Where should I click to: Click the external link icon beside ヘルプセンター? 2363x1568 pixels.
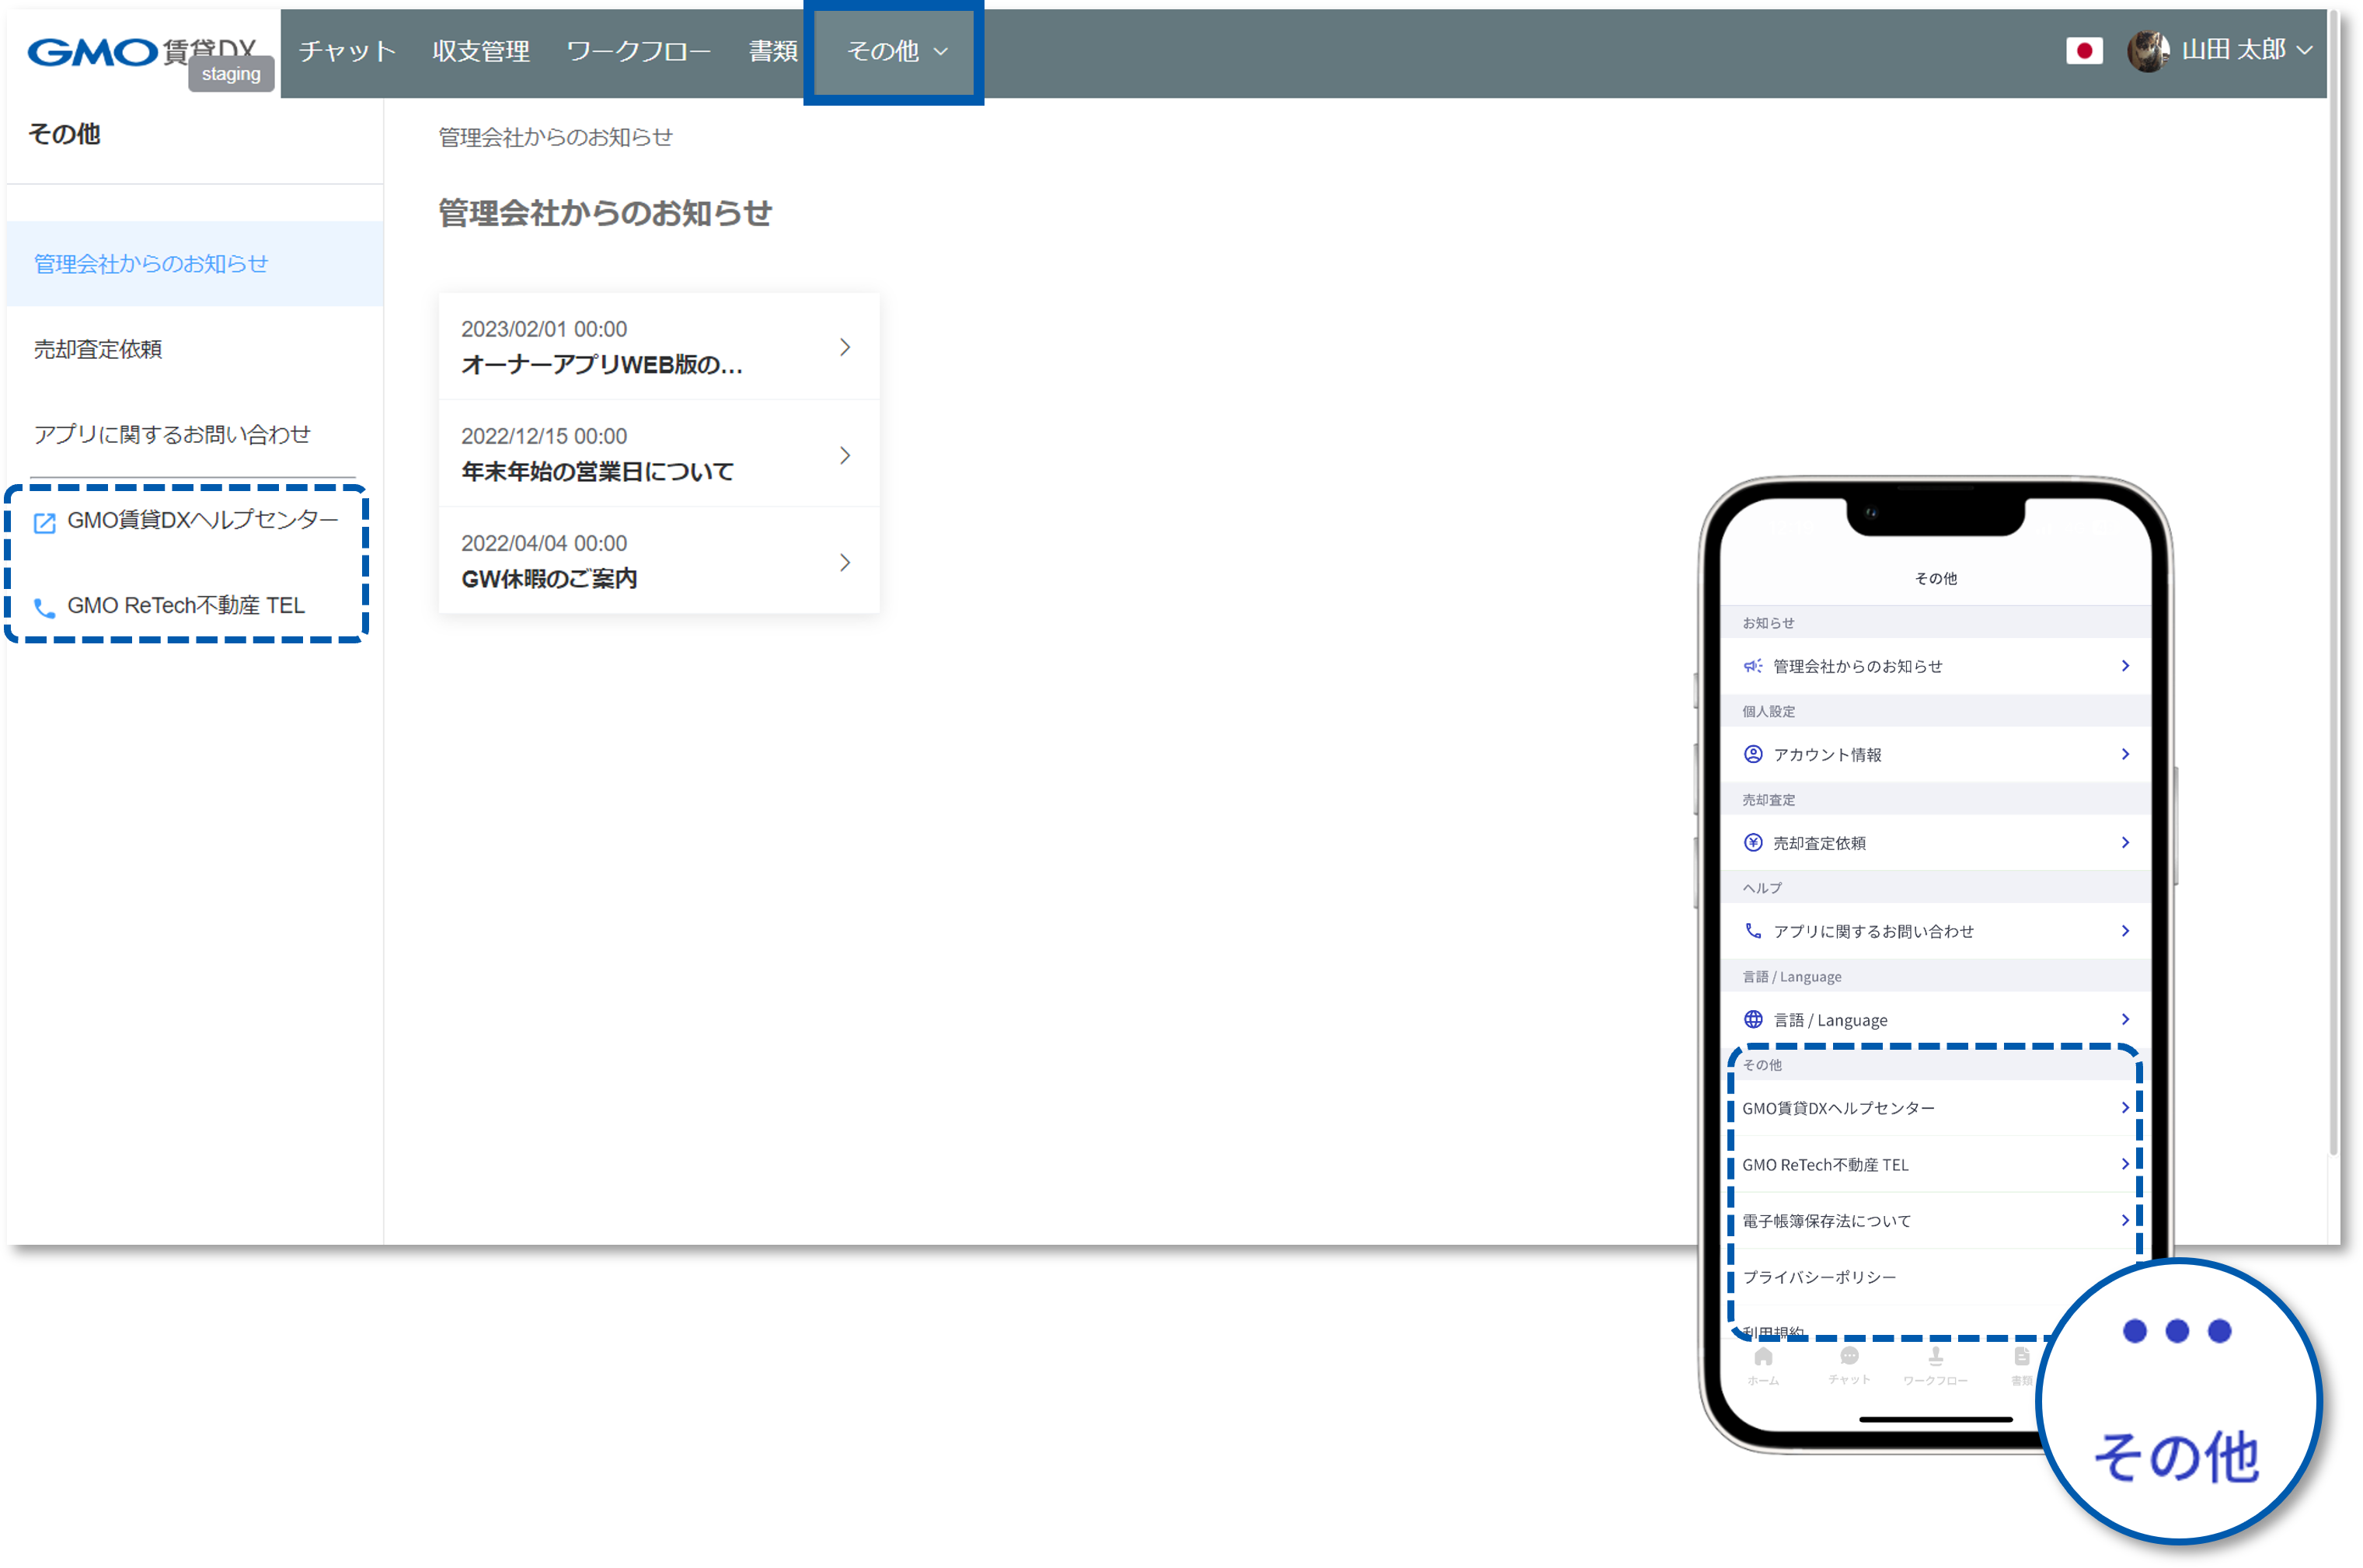pyautogui.click(x=45, y=523)
